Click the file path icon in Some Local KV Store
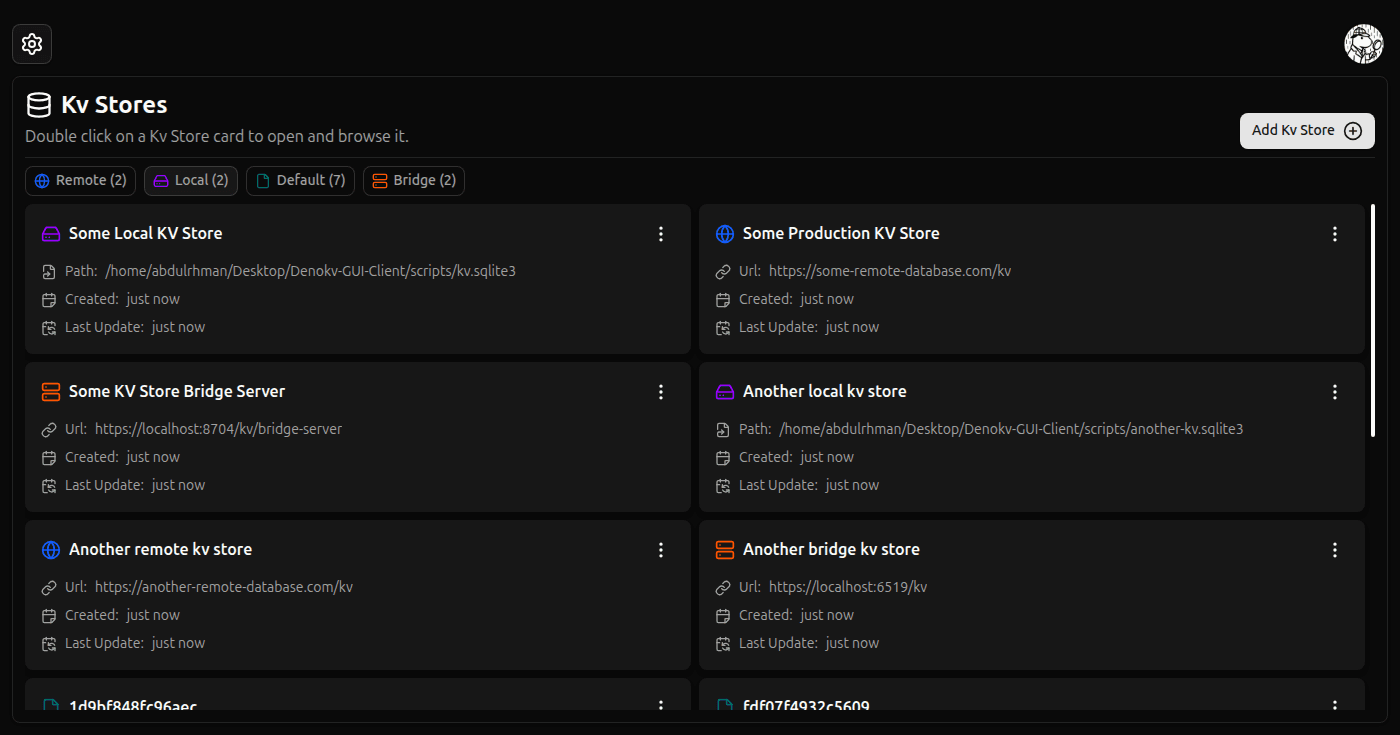 coord(49,271)
